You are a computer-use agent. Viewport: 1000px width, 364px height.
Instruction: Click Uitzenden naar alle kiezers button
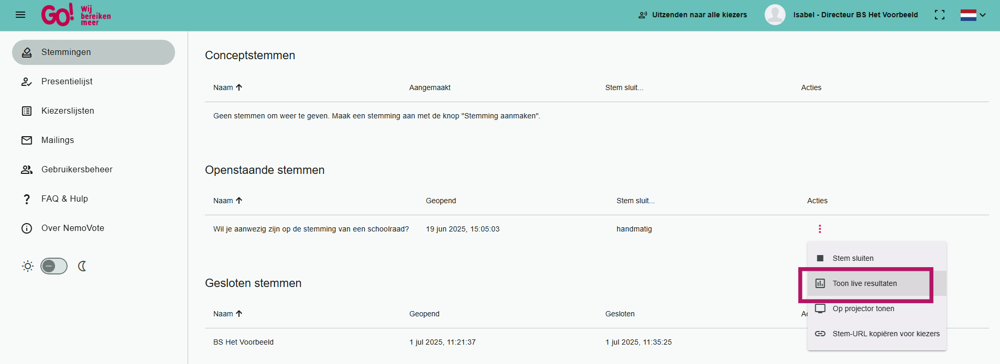pyautogui.click(x=693, y=15)
